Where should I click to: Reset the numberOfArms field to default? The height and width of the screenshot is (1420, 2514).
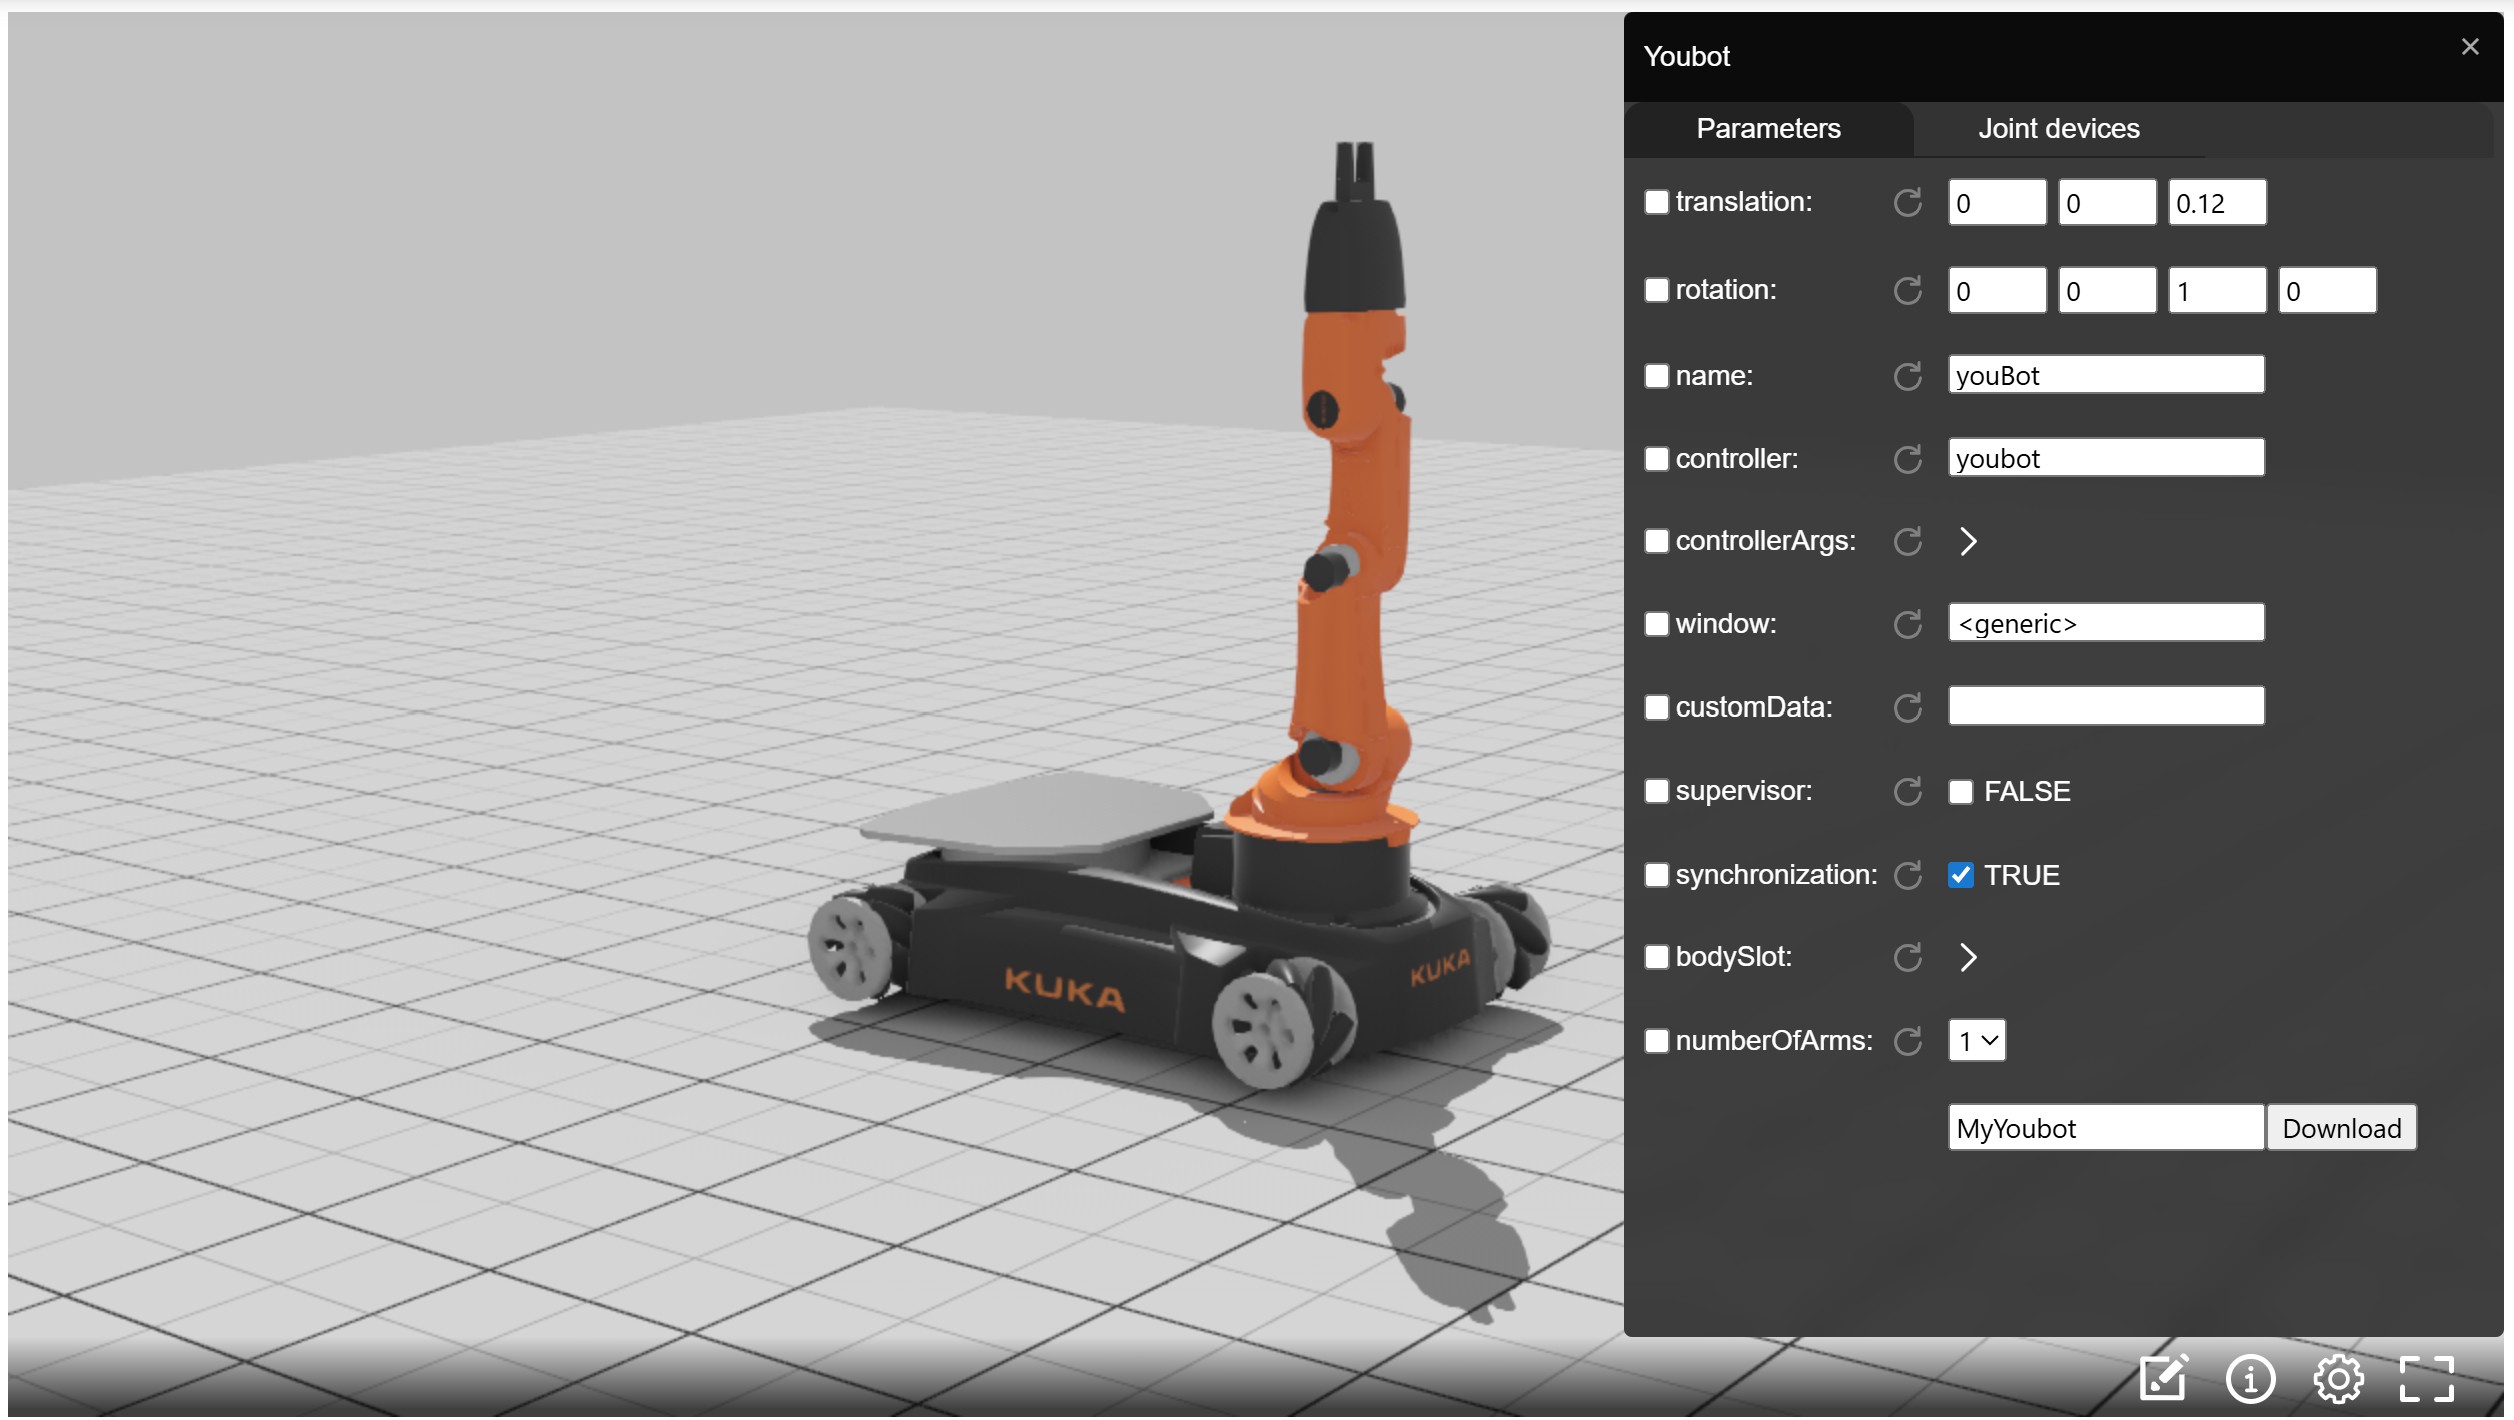pyautogui.click(x=1908, y=1042)
